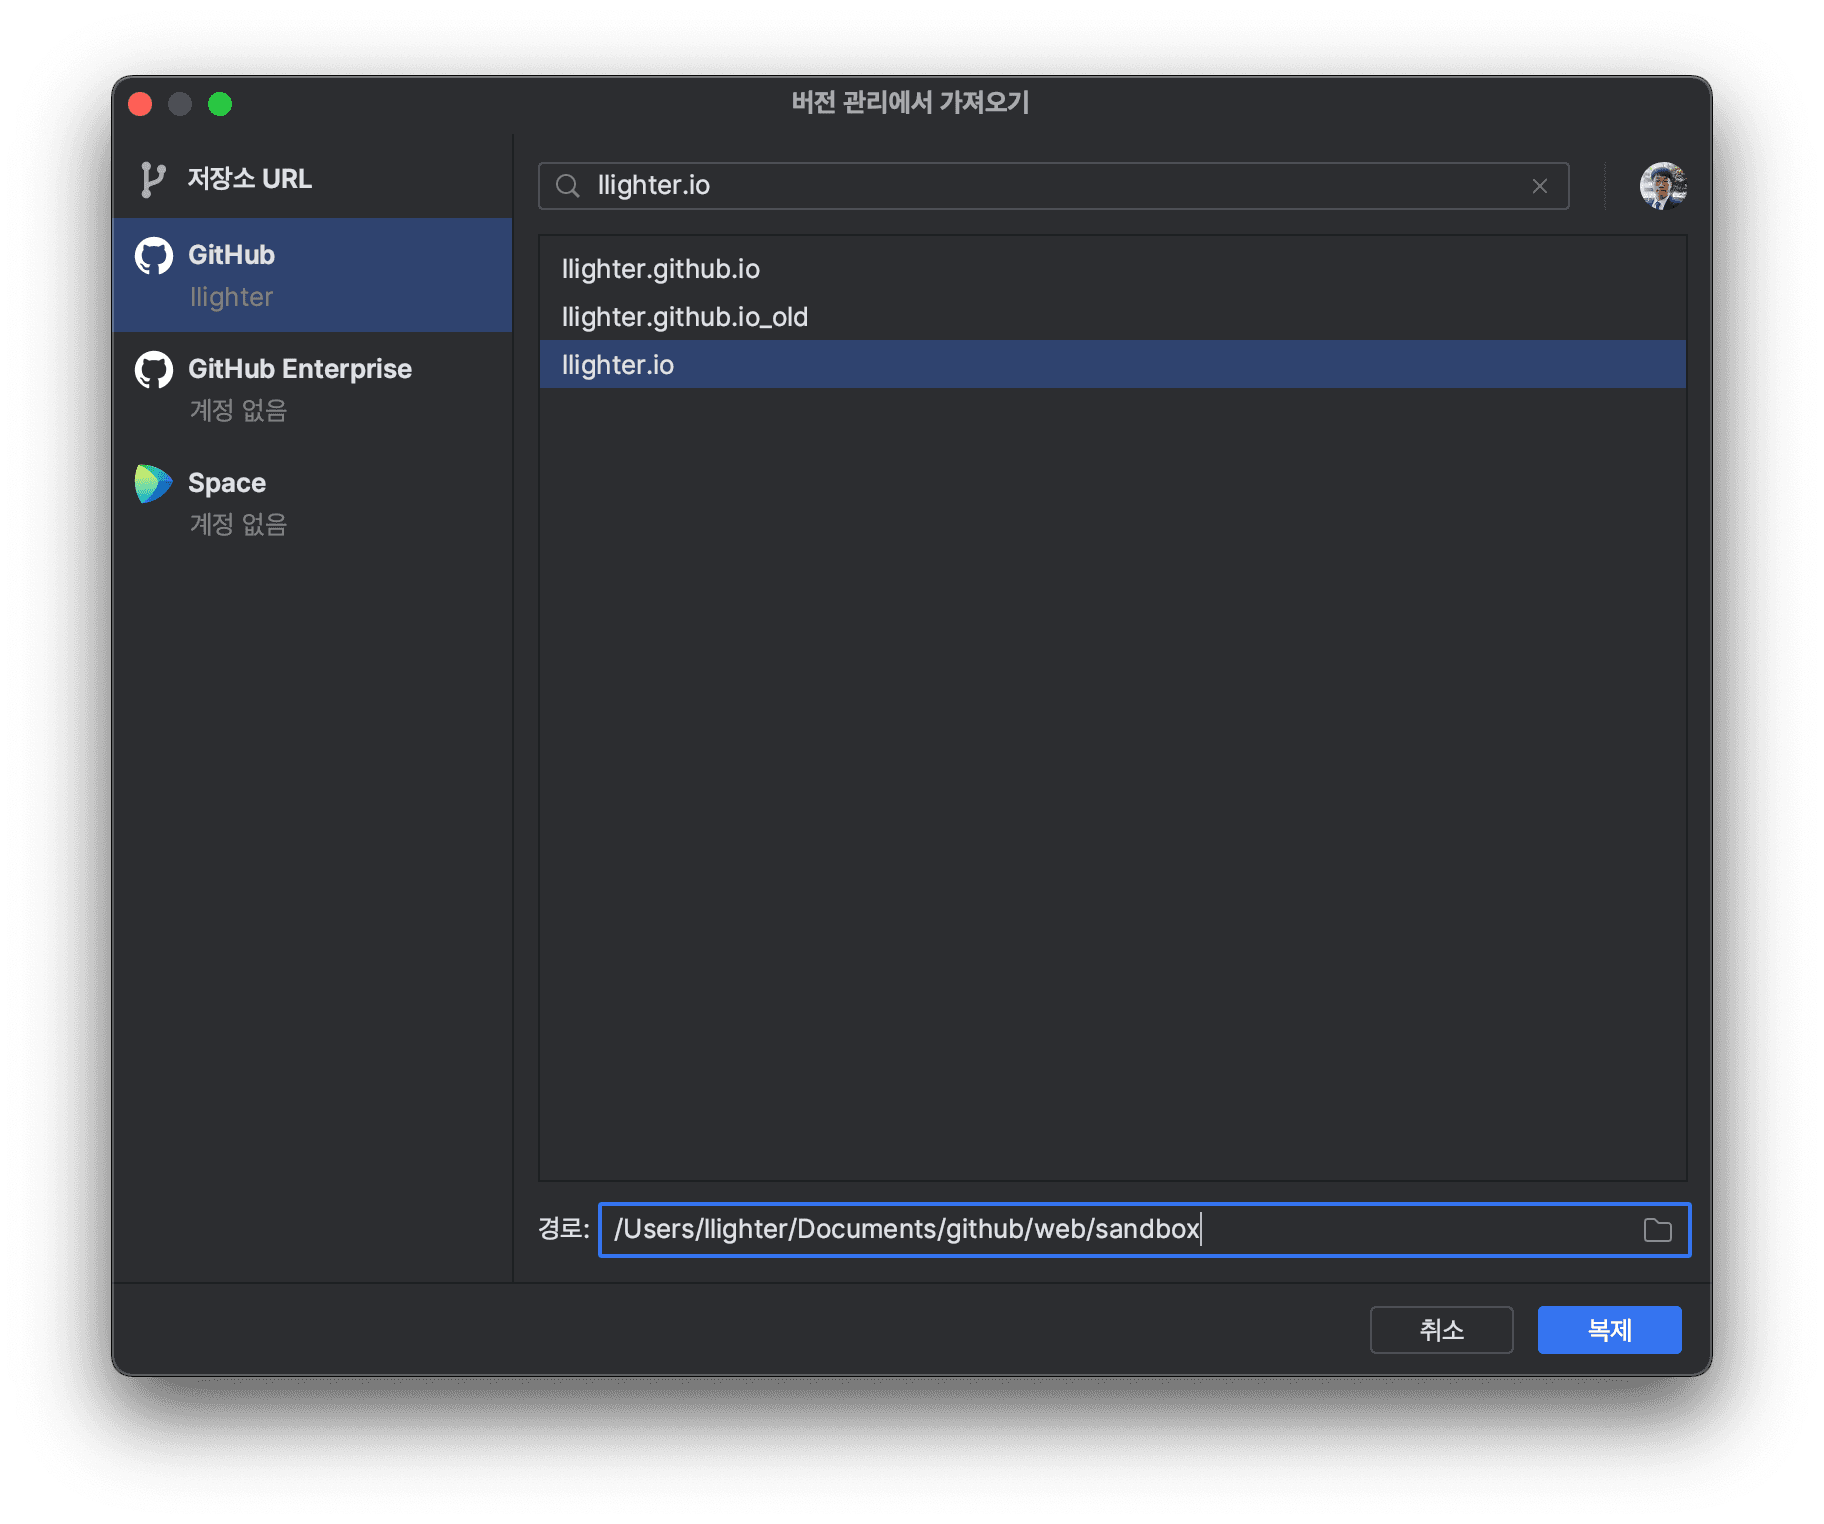This screenshot has height=1524, width=1824.
Task: Select the llighter.github.io repository
Action: [1112, 269]
